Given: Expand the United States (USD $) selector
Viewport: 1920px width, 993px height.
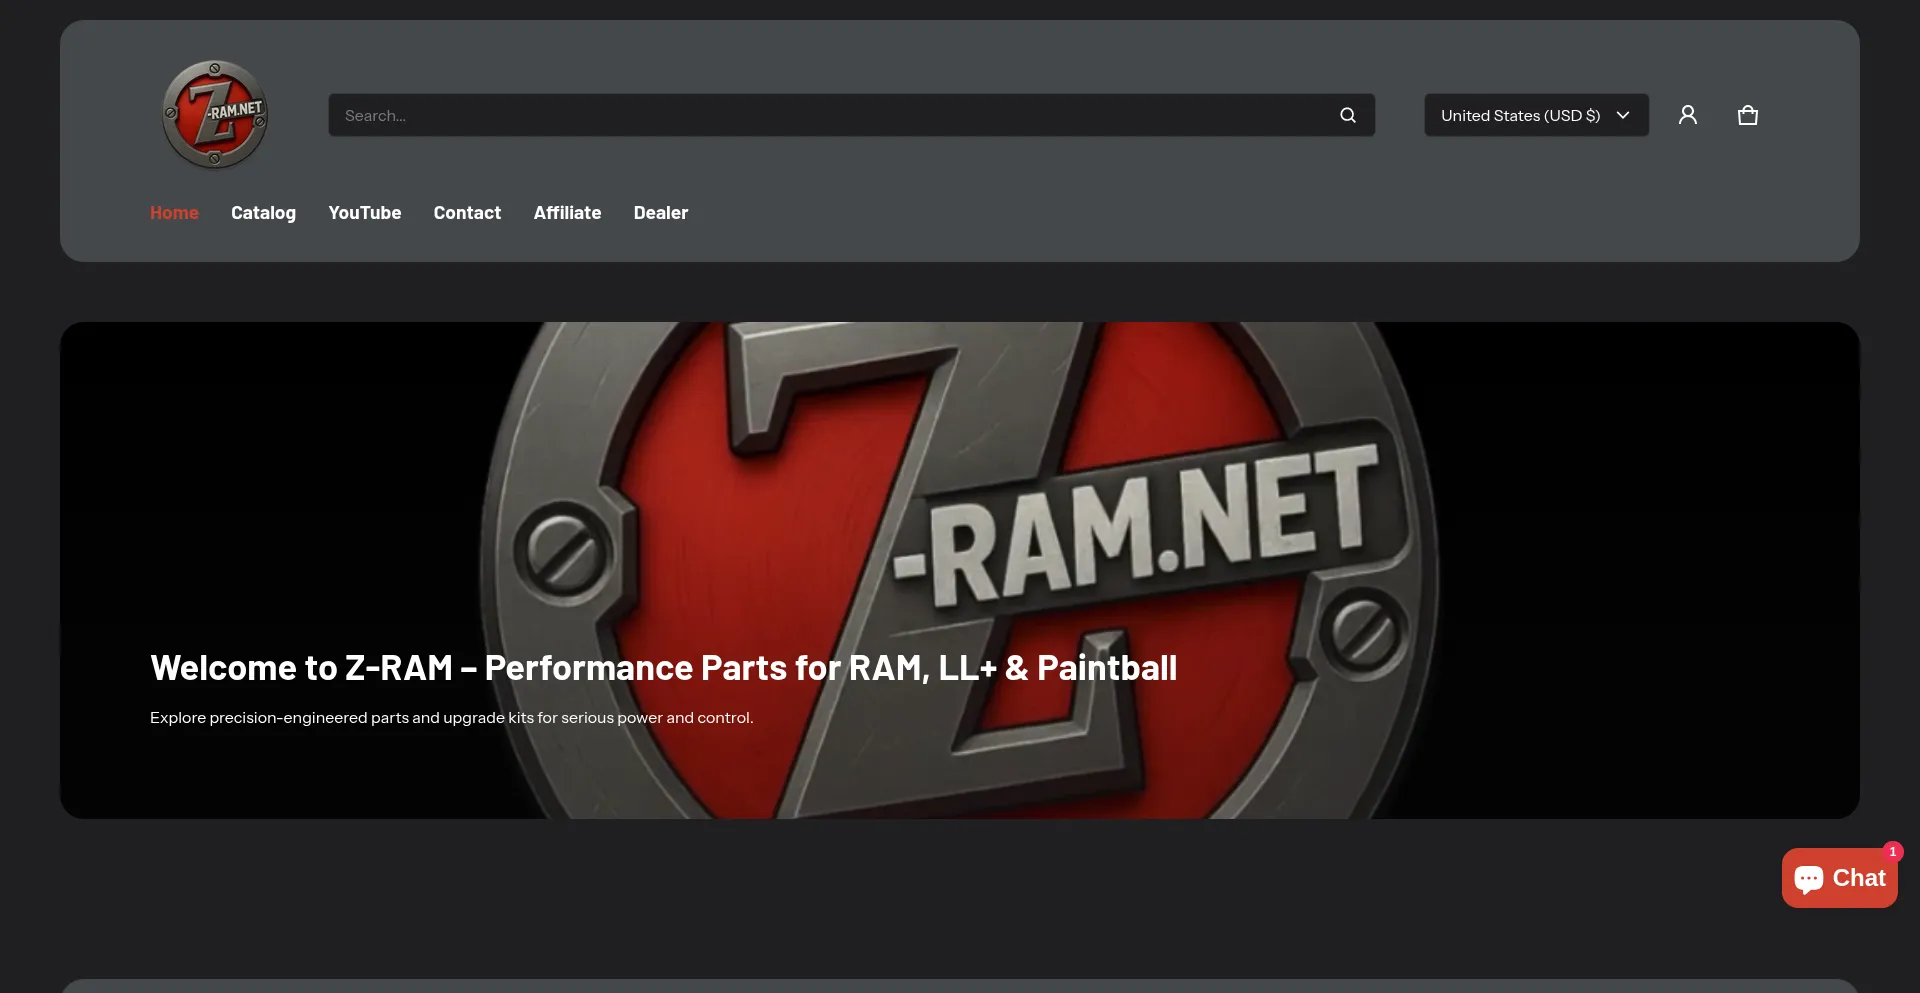Looking at the screenshot, I should [1536, 115].
